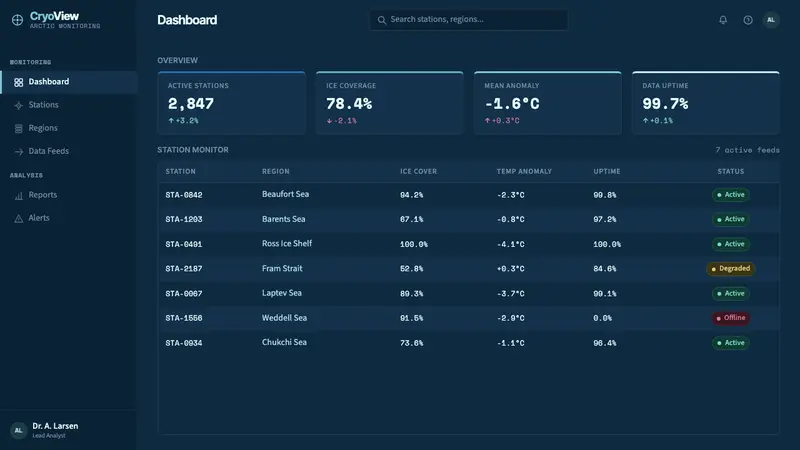The width and height of the screenshot is (800, 450).
Task: Select station STA-0842
Action: click(x=184, y=195)
